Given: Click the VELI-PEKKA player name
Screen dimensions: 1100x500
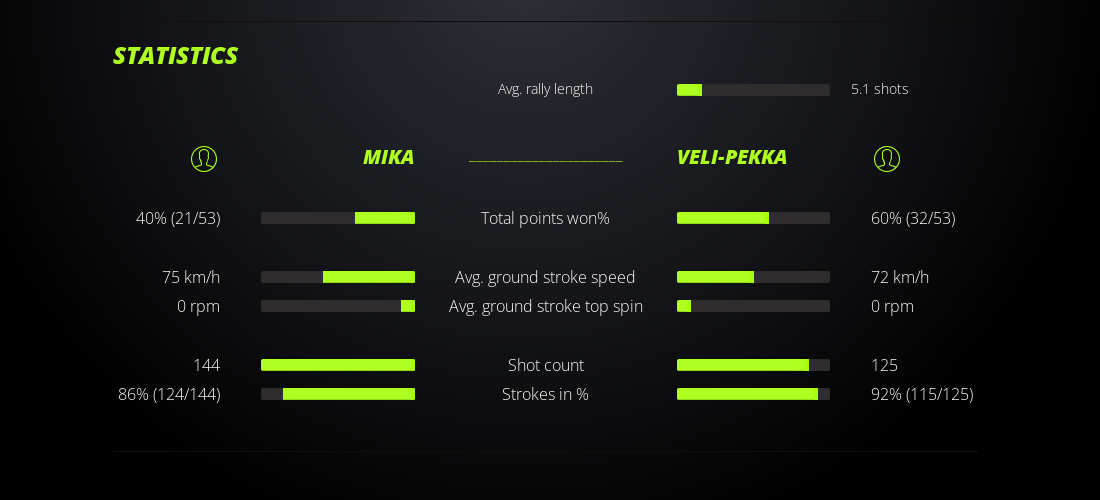Looking at the screenshot, I should (732, 157).
